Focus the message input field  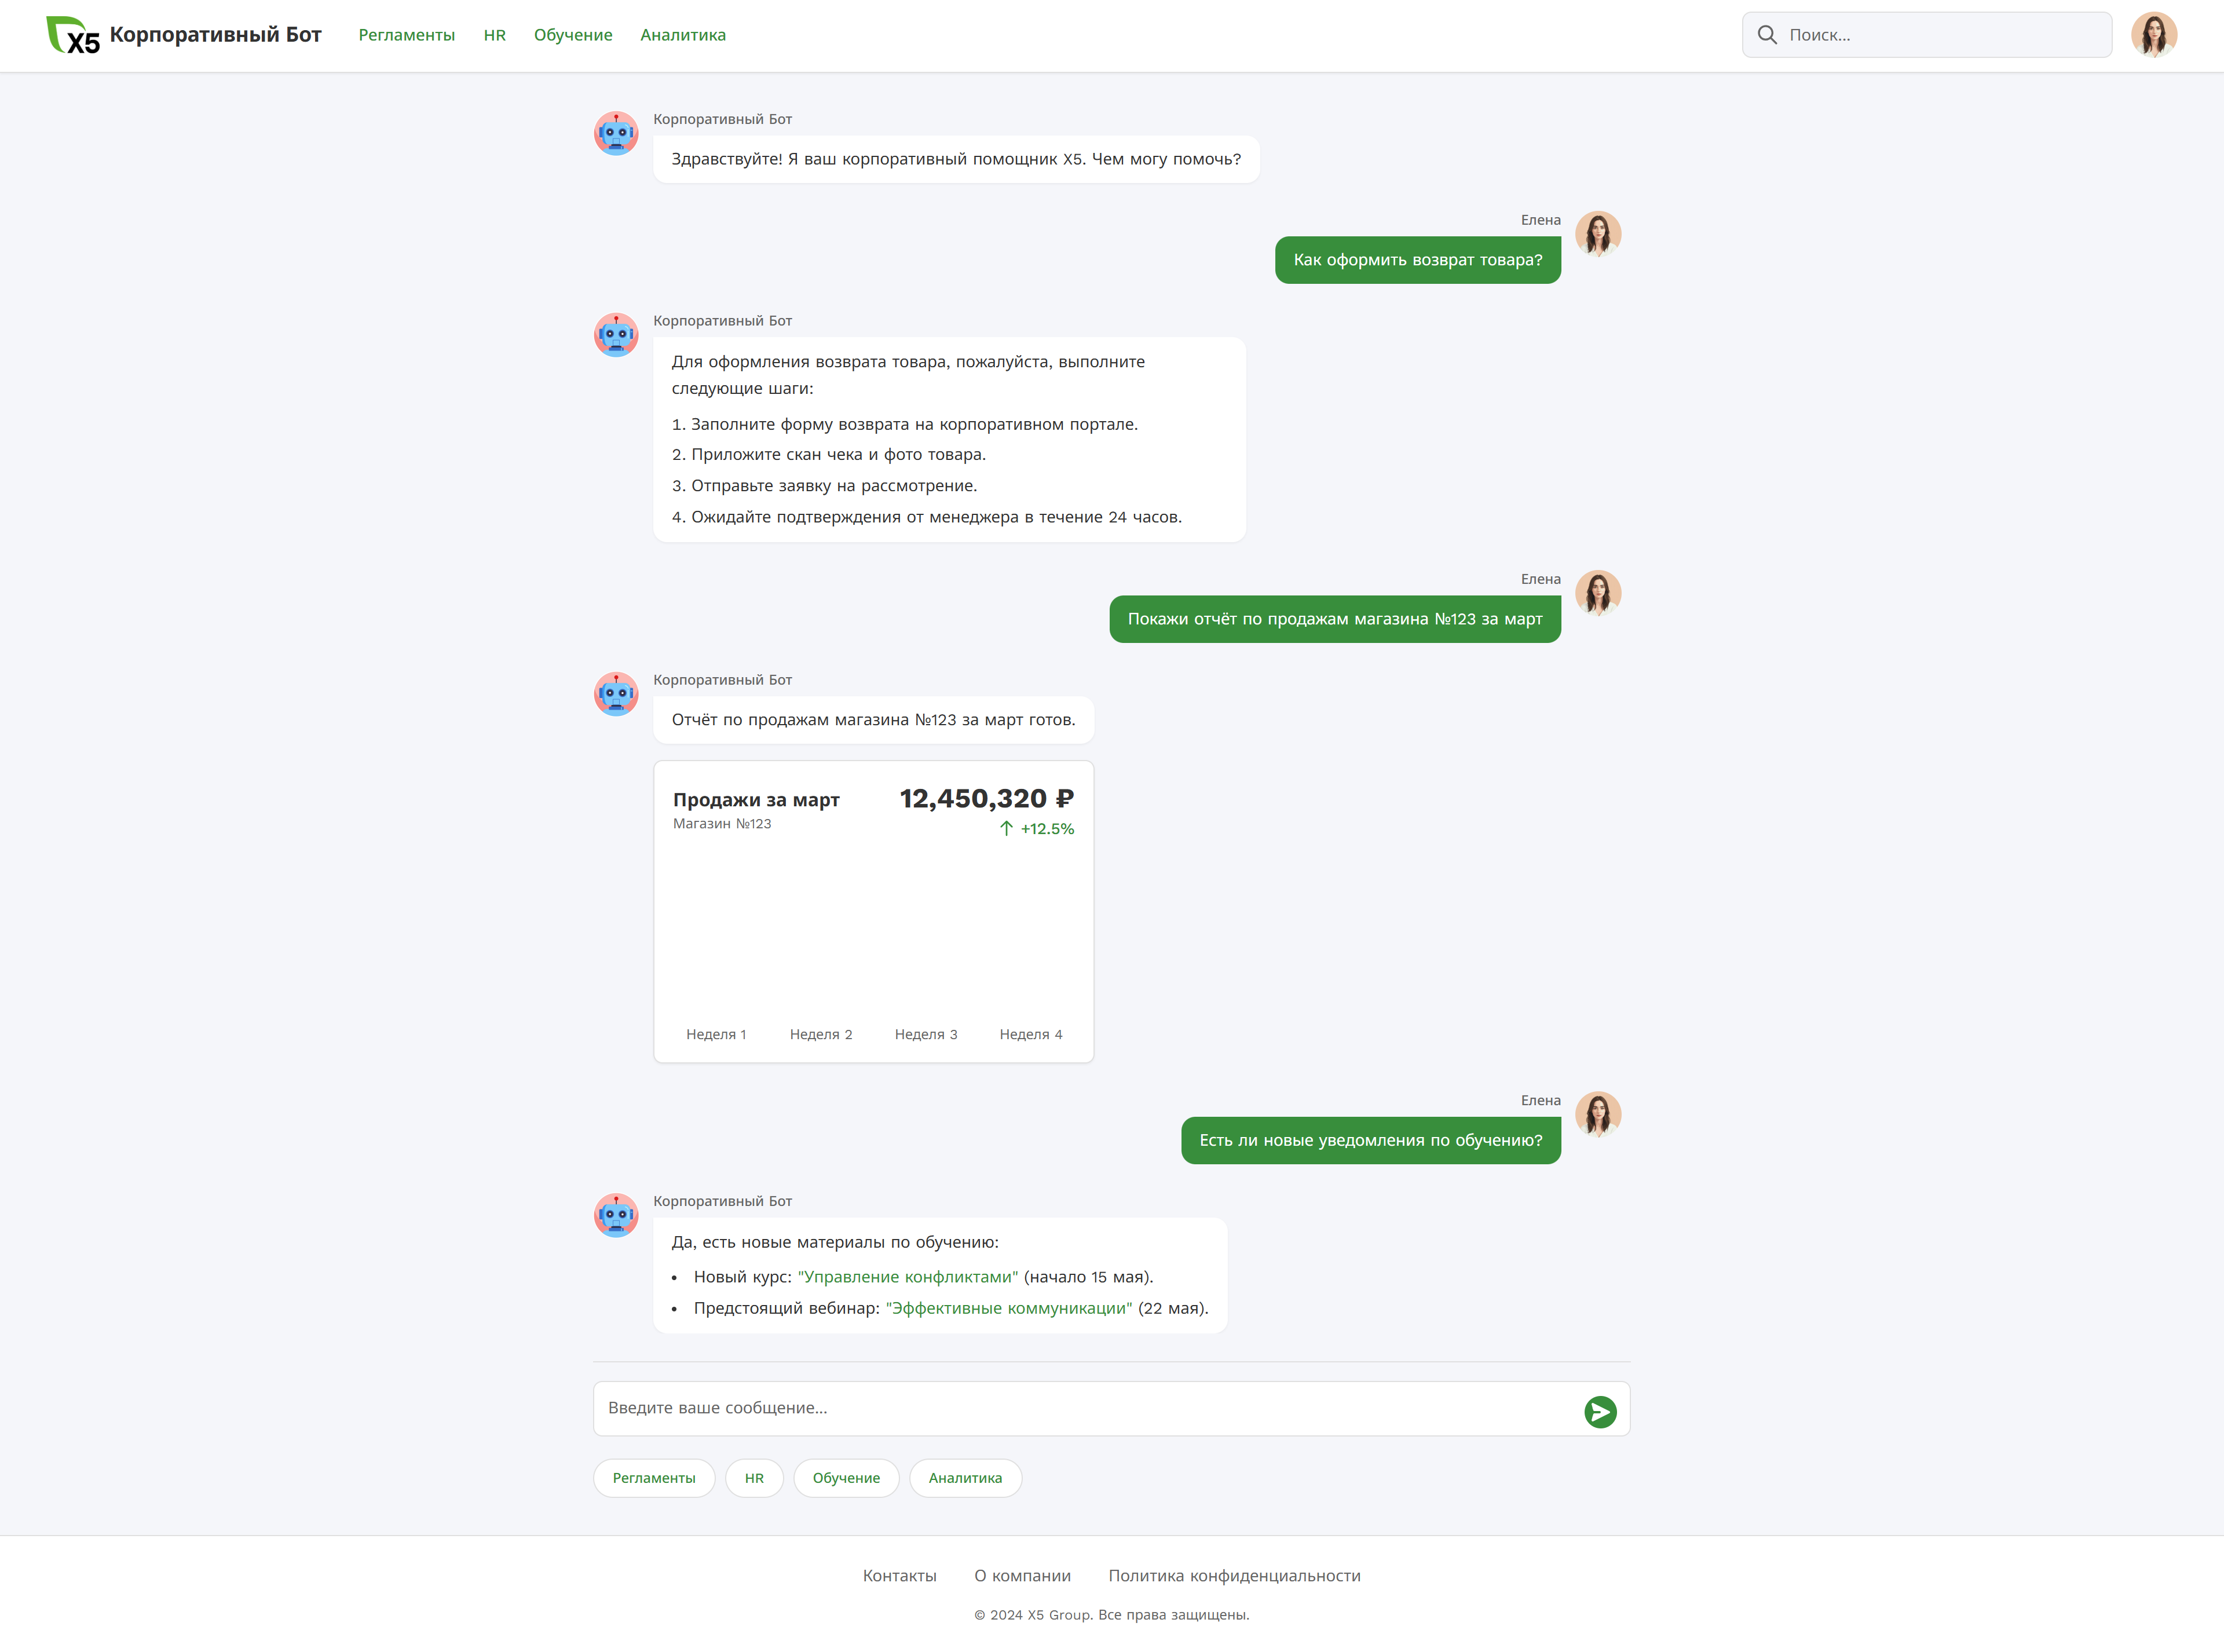(1085, 1408)
